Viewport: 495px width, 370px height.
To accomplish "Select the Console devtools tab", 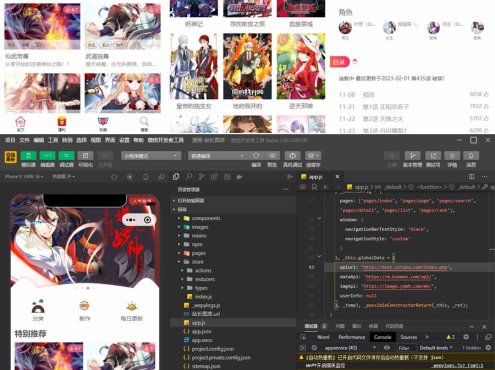I will pyautogui.click(x=382, y=337).
